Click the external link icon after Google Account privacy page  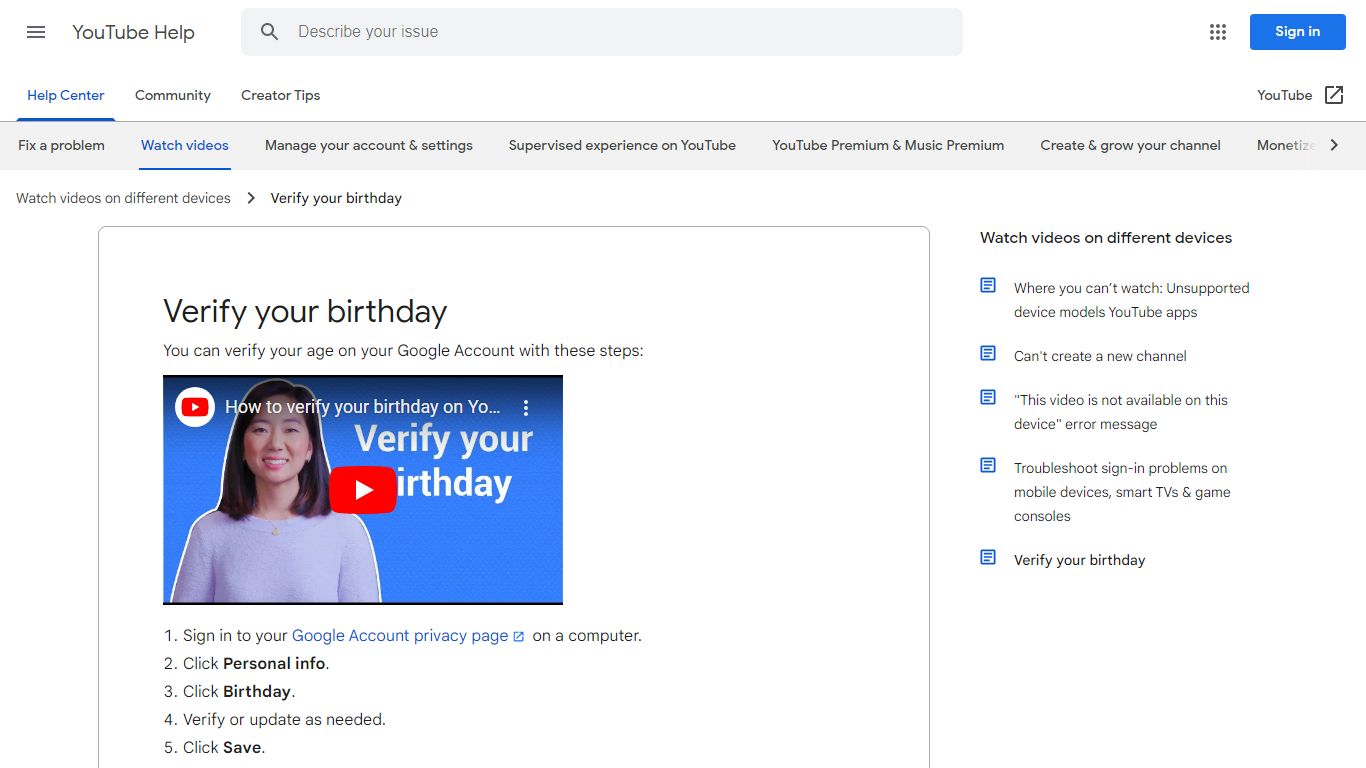518,636
